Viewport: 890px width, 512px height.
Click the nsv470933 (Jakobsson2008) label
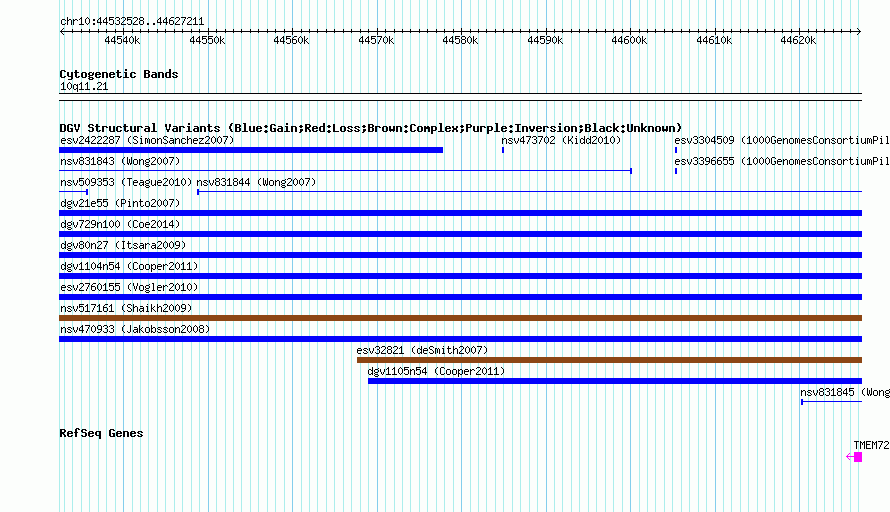(x=135, y=329)
